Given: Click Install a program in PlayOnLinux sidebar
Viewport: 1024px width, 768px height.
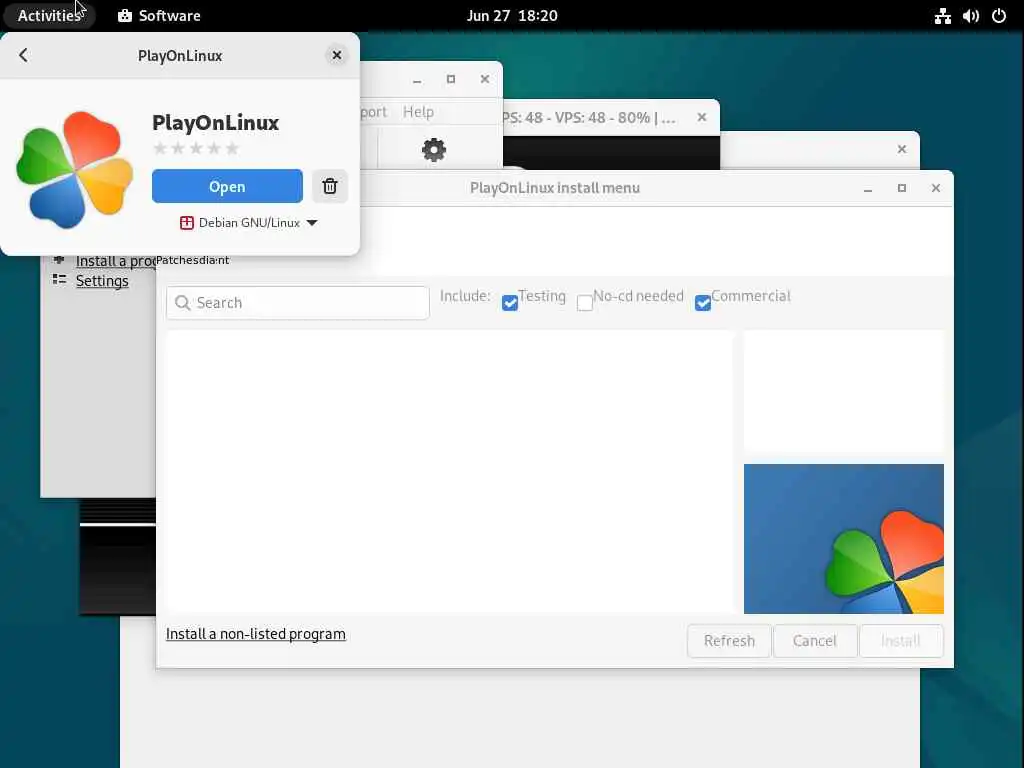Looking at the screenshot, I should pos(116,261).
